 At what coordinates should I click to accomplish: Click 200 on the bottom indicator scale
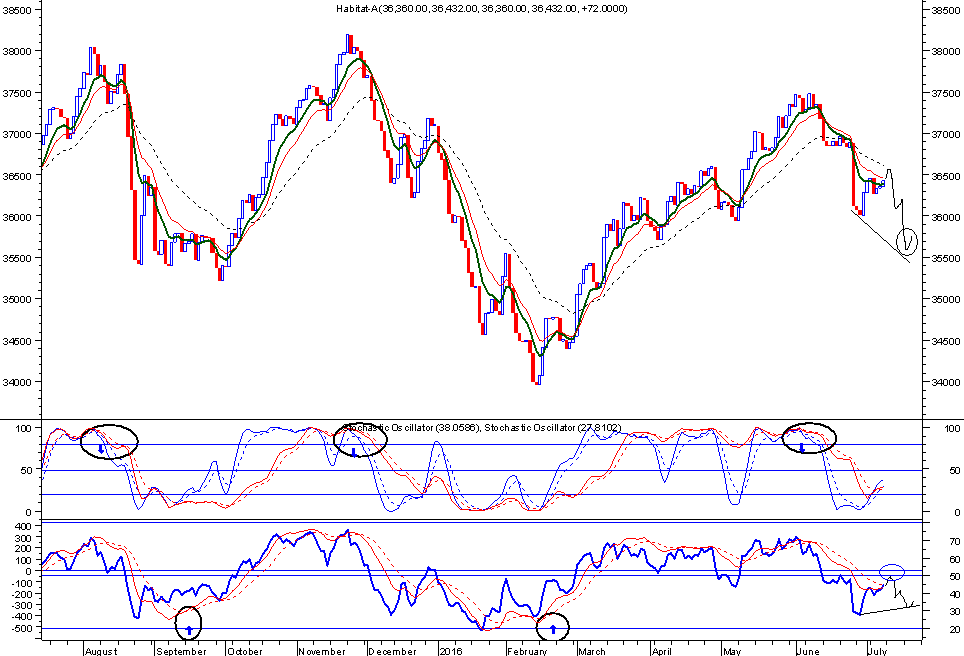(x=23, y=550)
